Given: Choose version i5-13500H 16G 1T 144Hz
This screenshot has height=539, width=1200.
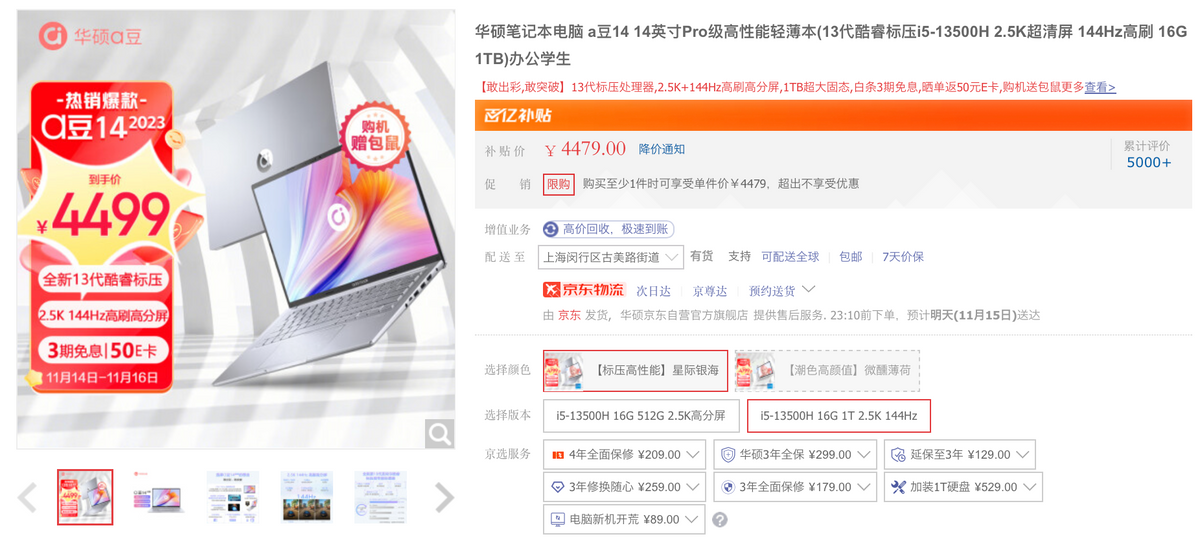Looking at the screenshot, I should pyautogui.click(x=838, y=415).
